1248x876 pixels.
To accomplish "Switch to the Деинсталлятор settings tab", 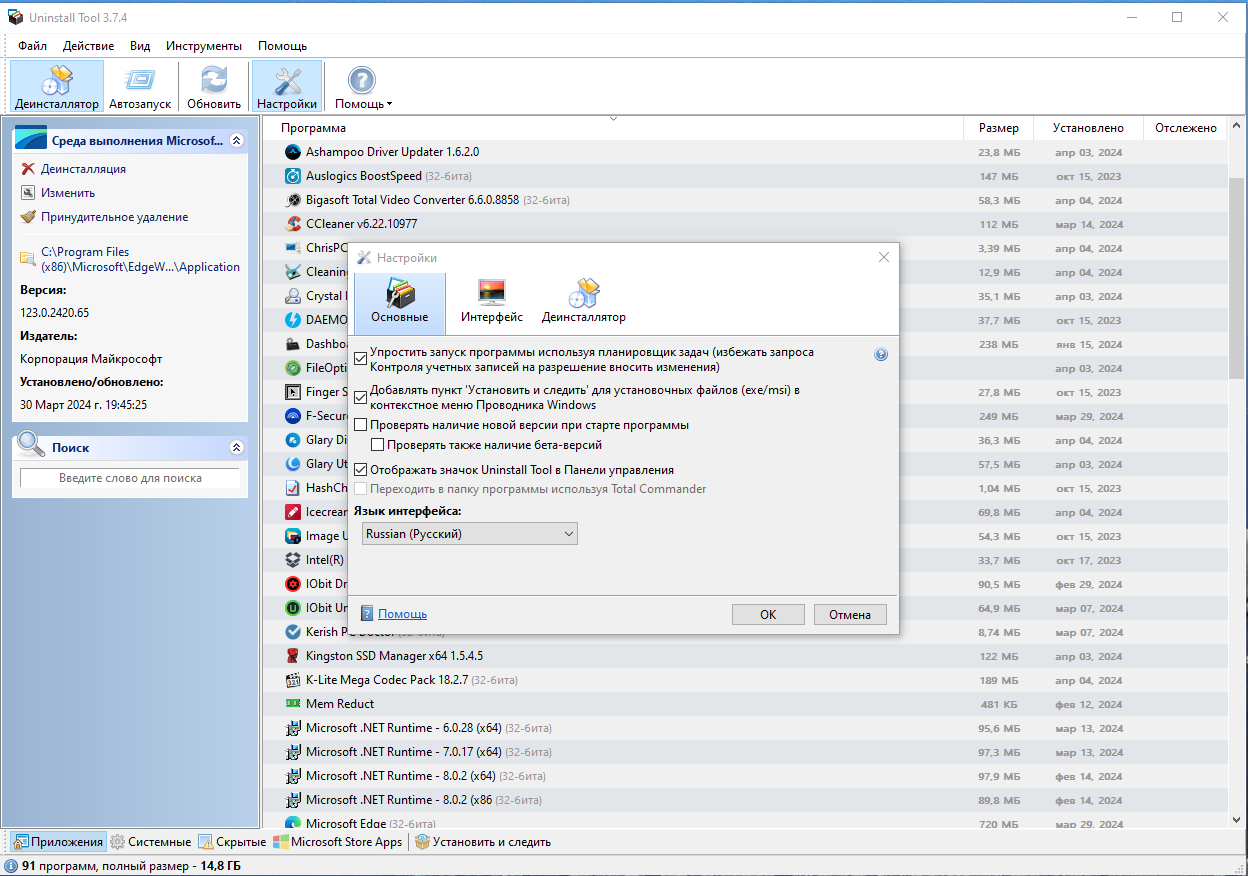I will (584, 303).
